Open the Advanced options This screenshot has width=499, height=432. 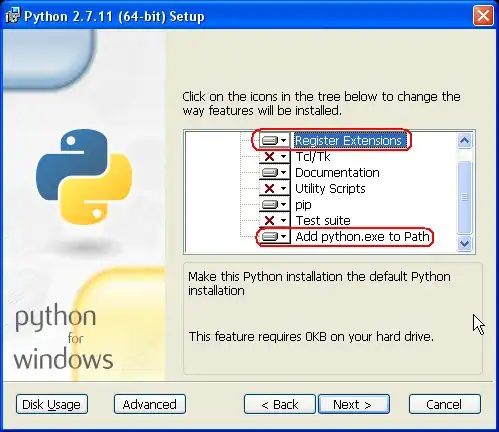[150, 404]
